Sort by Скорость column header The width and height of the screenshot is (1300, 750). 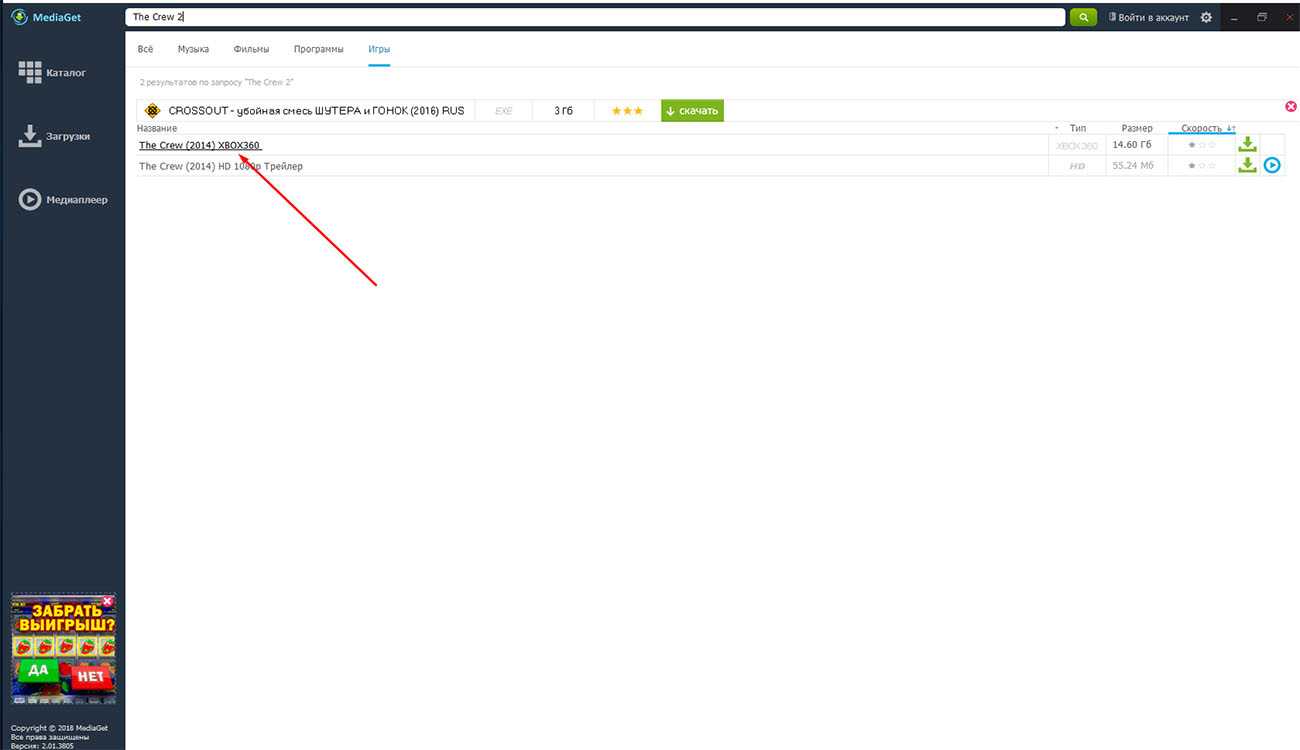tap(1201, 128)
